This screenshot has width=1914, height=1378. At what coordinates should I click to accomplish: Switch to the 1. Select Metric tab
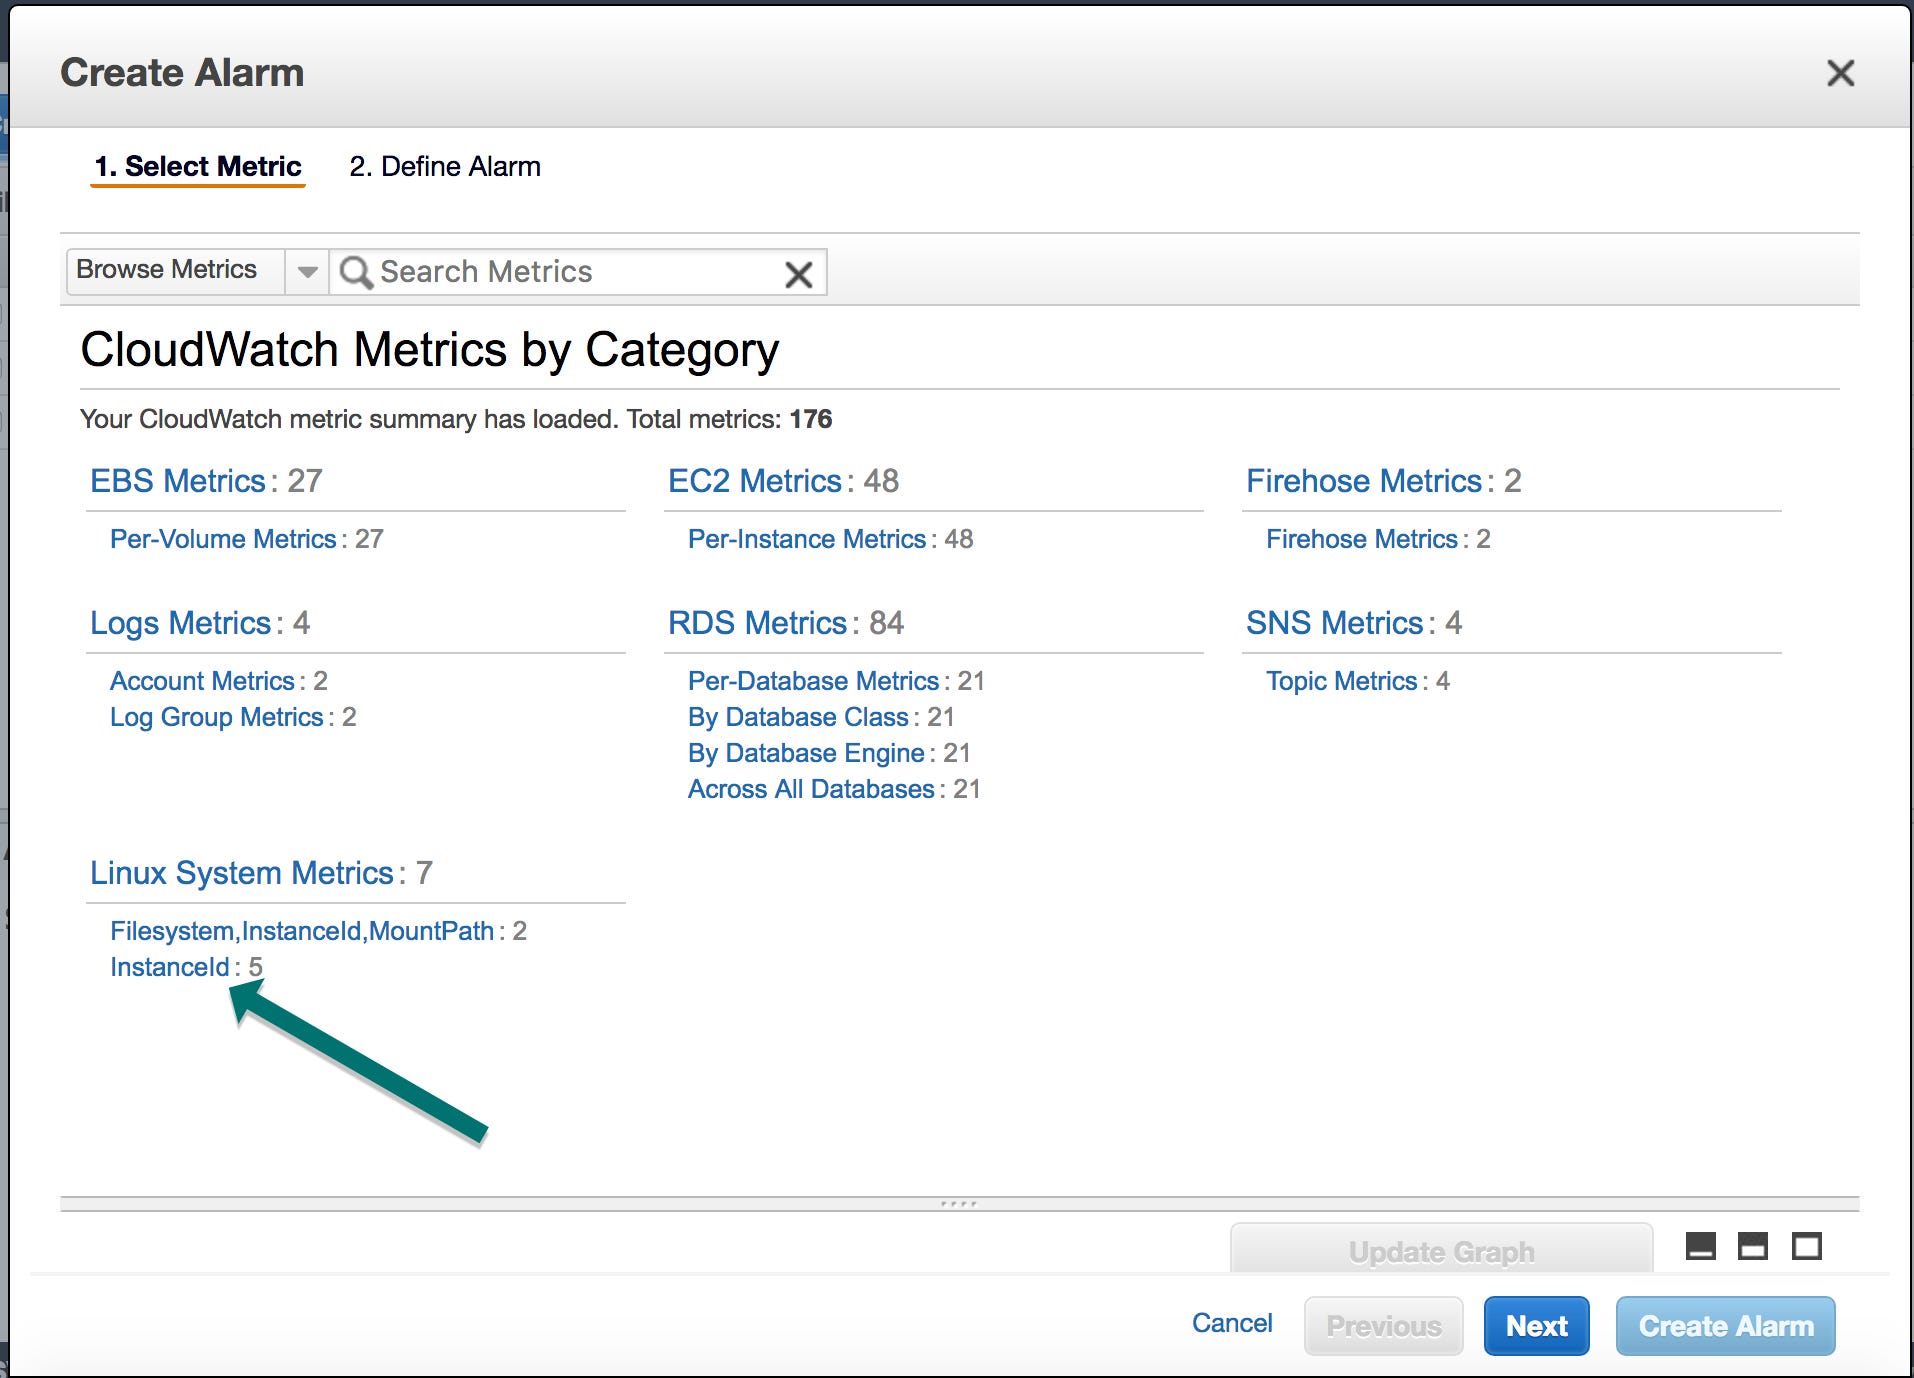pos(198,167)
